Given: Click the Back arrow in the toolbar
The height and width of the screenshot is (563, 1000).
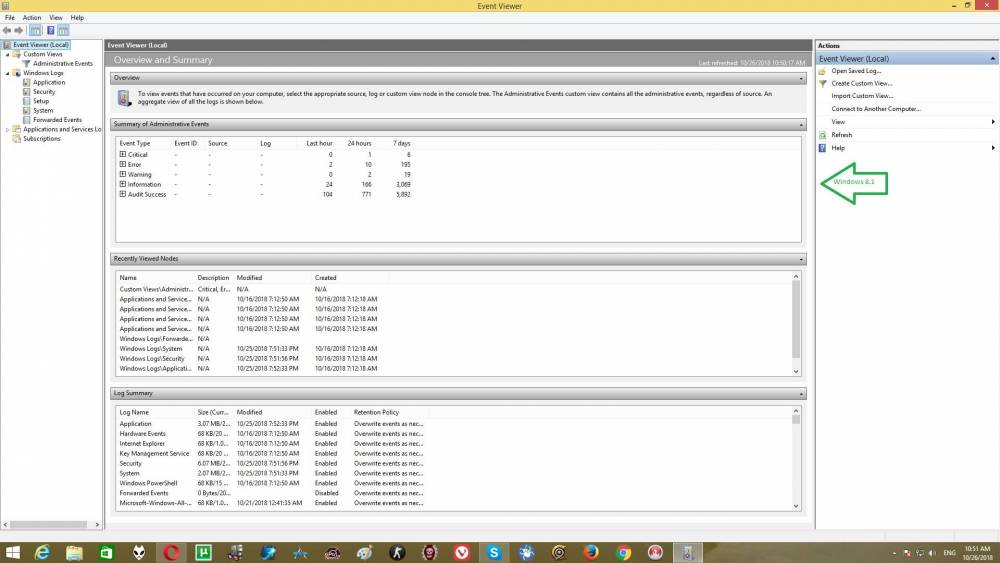Looking at the screenshot, I should pyautogui.click(x=7, y=31).
